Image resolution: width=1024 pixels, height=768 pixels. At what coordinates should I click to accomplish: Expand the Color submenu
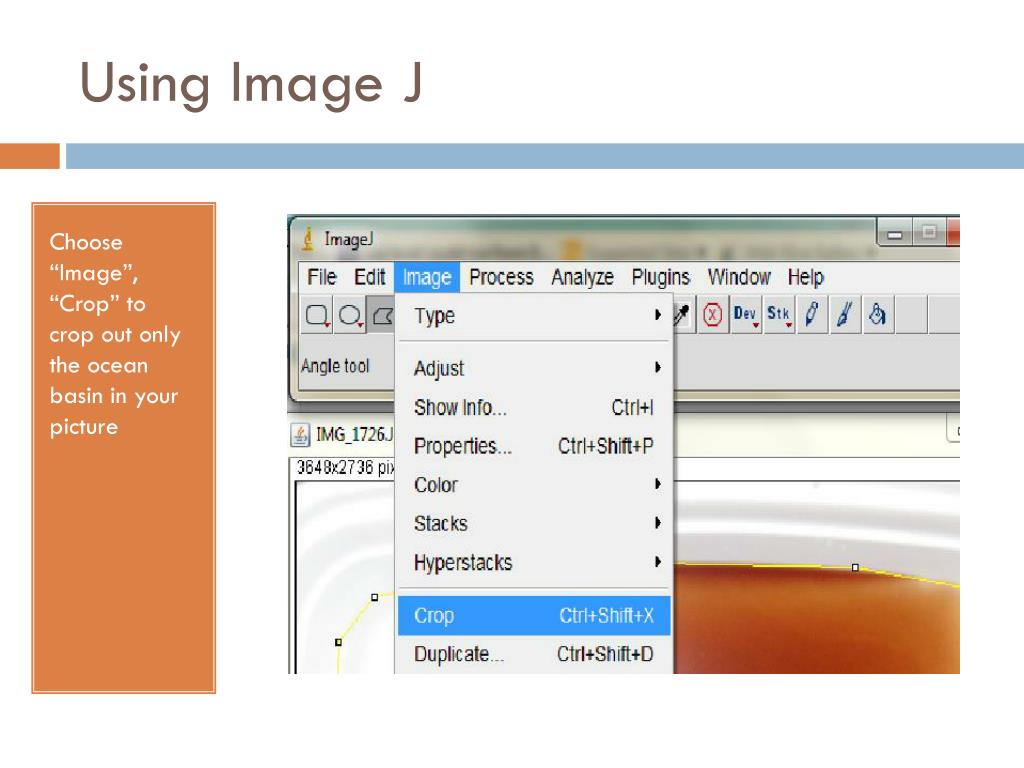coord(534,485)
